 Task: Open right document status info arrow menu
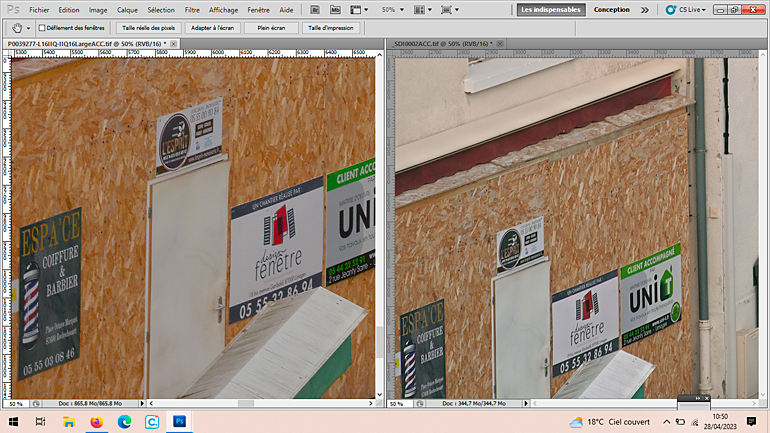point(526,404)
